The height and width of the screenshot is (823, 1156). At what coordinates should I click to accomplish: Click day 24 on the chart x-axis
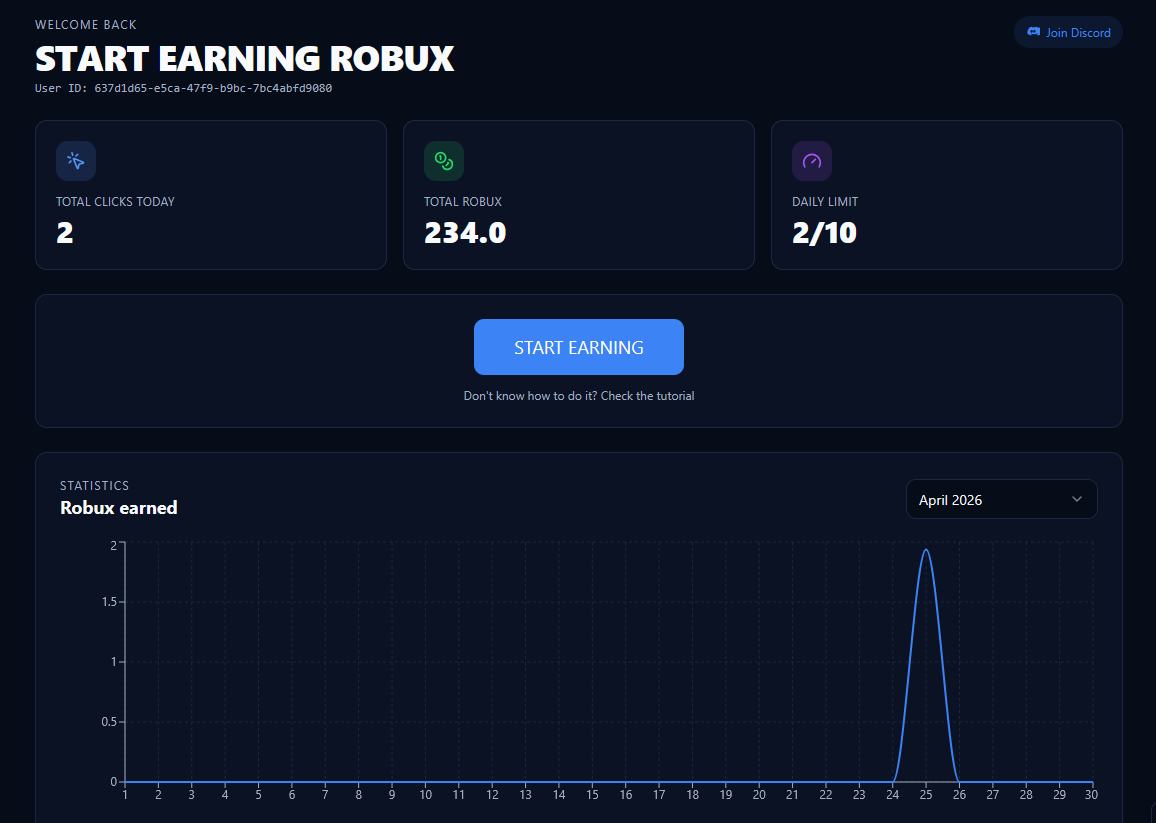tap(892, 795)
